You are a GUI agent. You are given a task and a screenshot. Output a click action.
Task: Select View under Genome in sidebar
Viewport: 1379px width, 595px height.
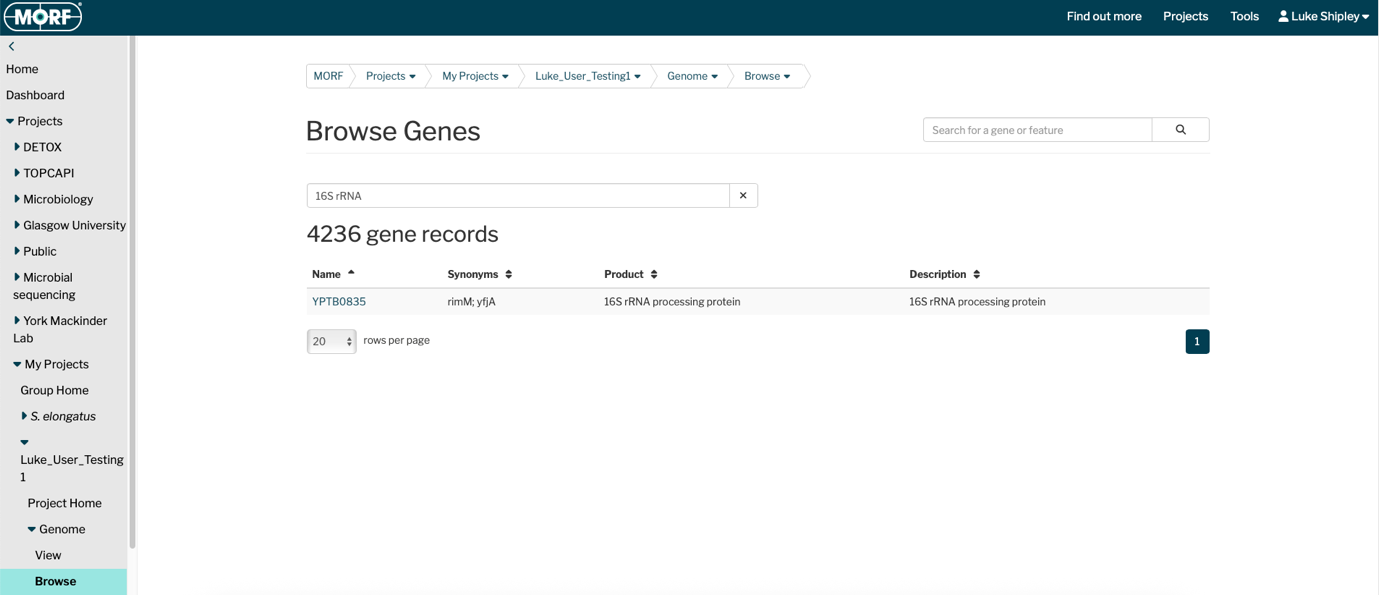coord(48,555)
